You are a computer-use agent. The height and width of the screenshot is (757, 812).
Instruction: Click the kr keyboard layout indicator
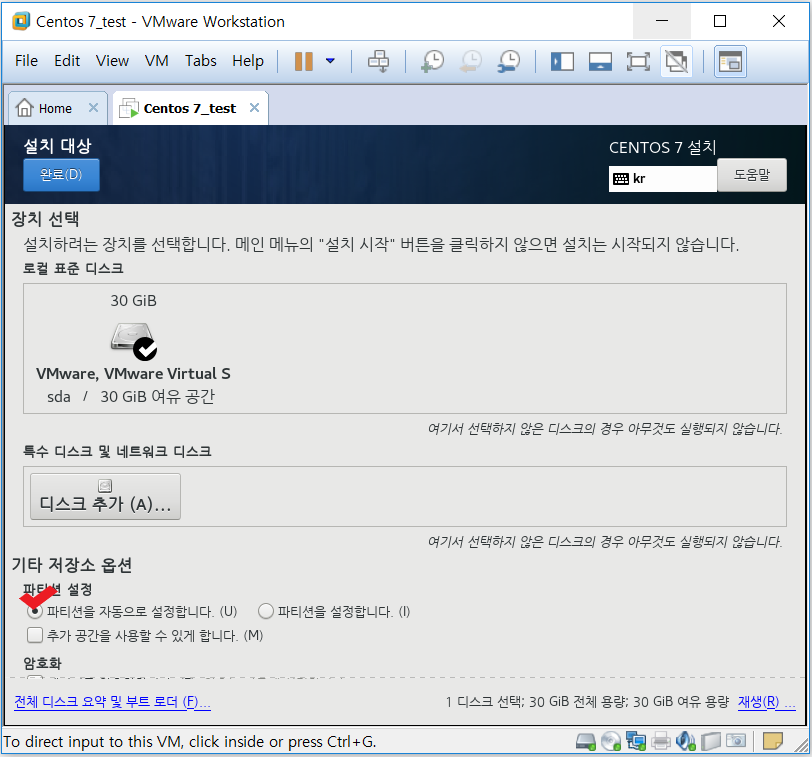pyautogui.click(x=663, y=179)
